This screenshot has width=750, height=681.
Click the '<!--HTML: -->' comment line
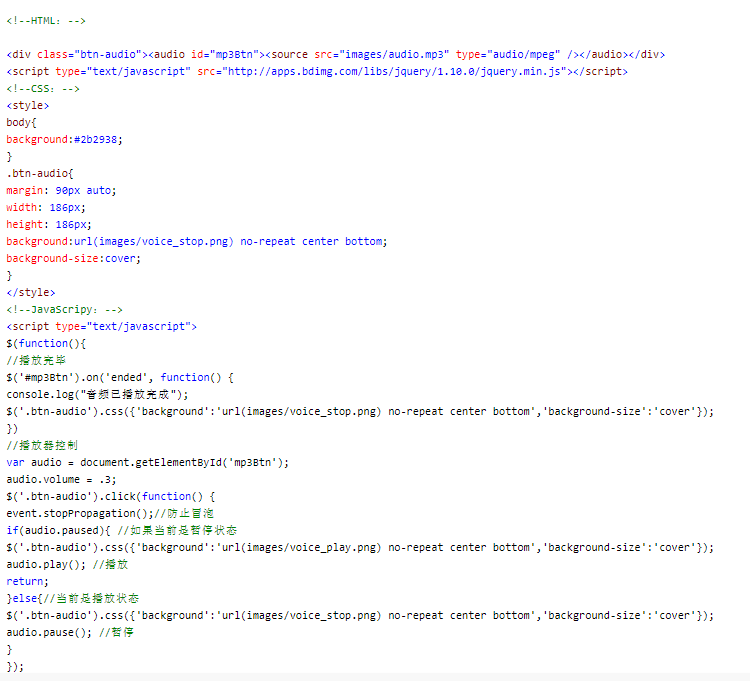click(x=46, y=21)
